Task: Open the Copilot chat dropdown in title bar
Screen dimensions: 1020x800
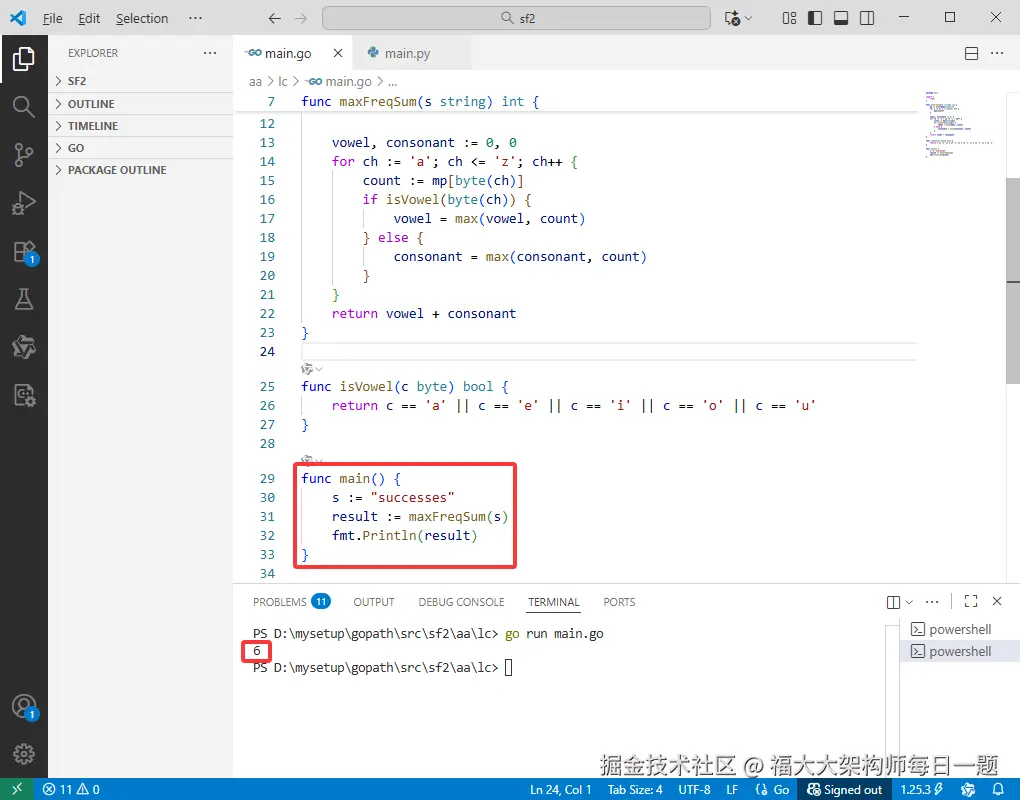Action: pyautogui.click(x=748, y=18)
